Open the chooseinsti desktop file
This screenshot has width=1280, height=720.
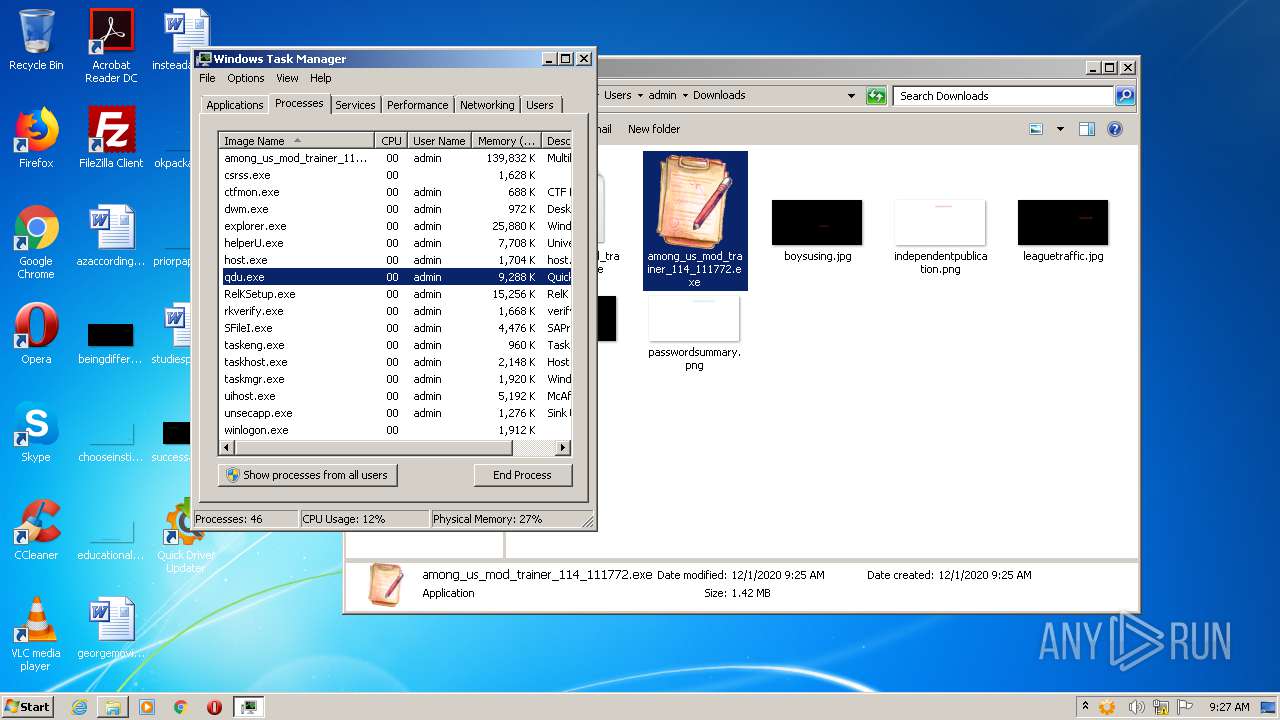pos(111,438)
